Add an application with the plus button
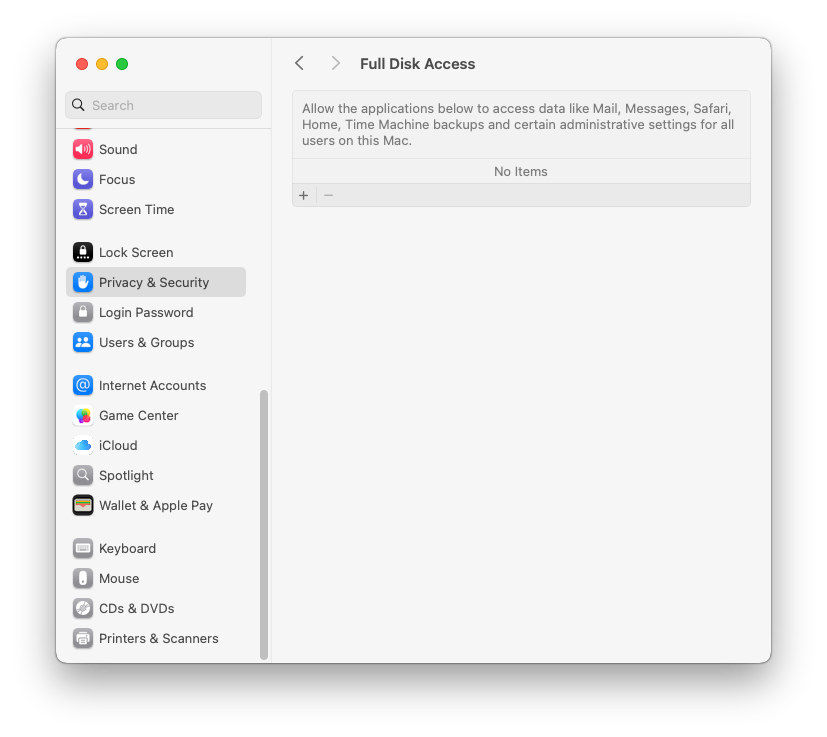 (304, 196)
